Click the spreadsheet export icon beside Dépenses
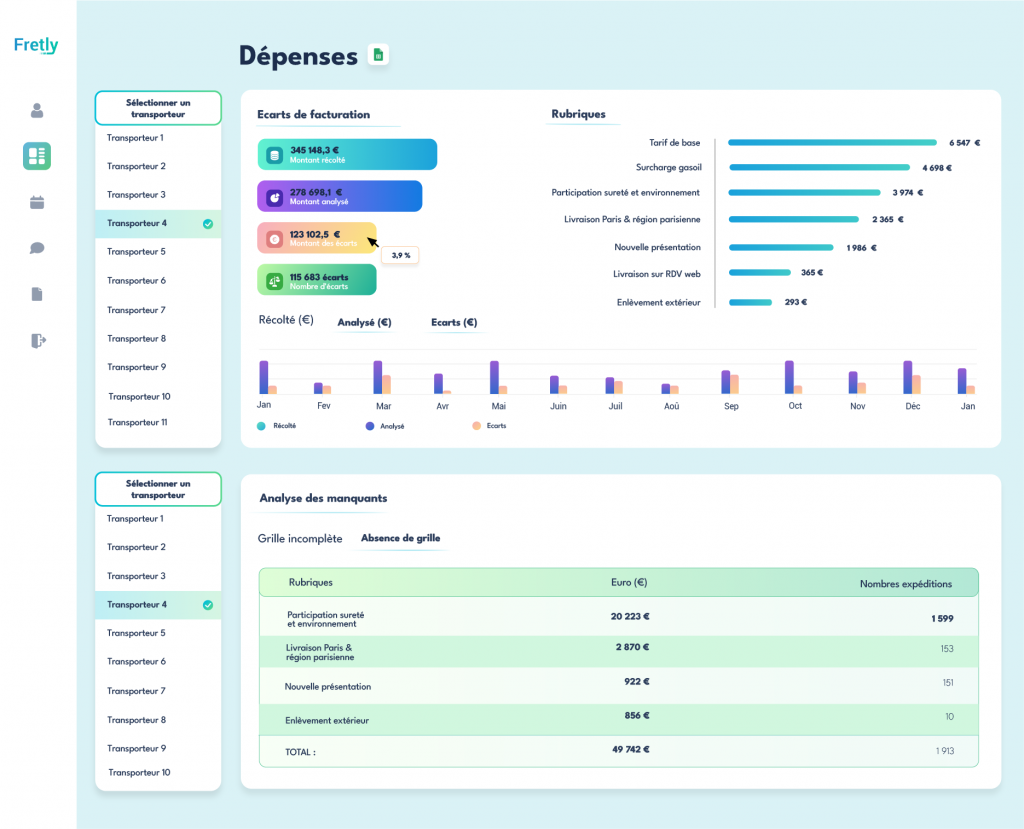This screenshot has width=1024, height=829. point(378,55)
